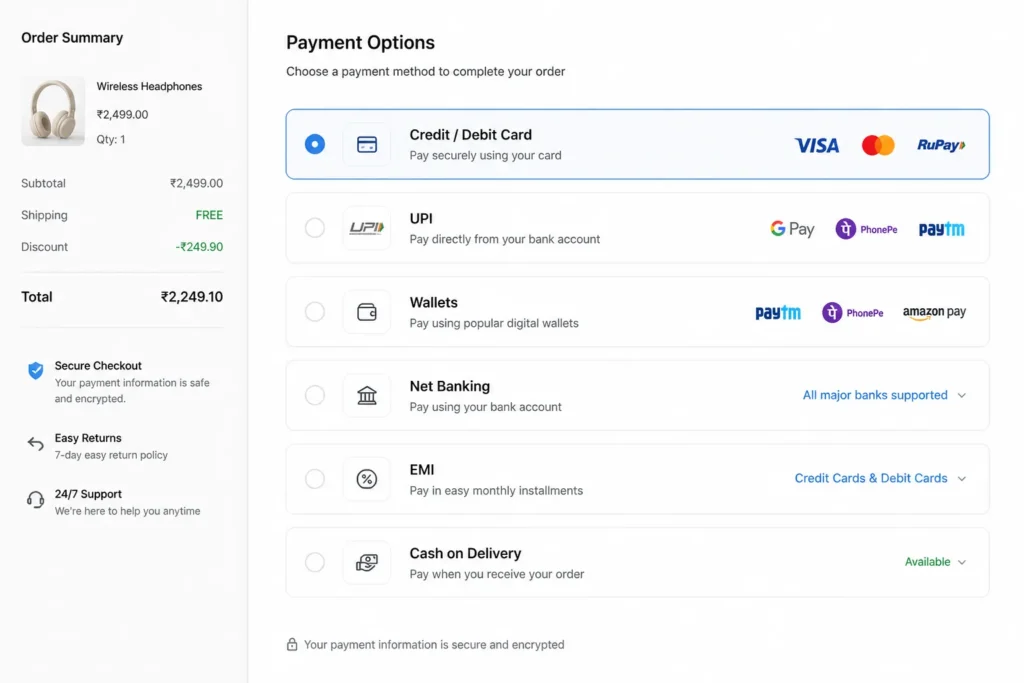Screen dimensions: 1024x683
Task: Click the 24/7 Support title text
Action: [x=88, y=494]
